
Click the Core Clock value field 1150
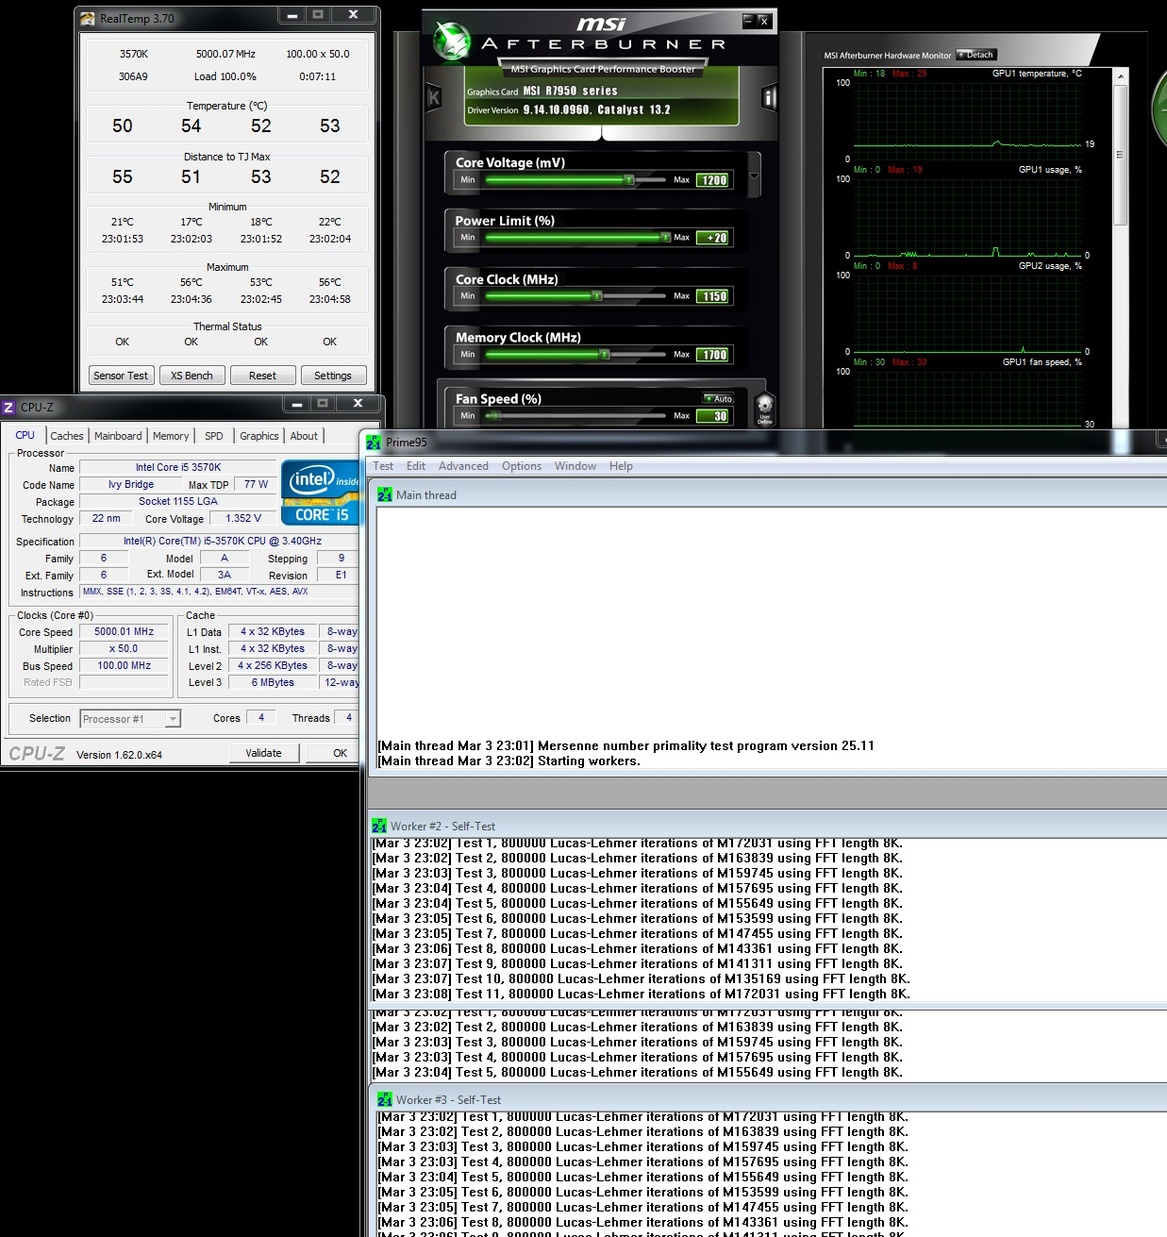point(714,296)
